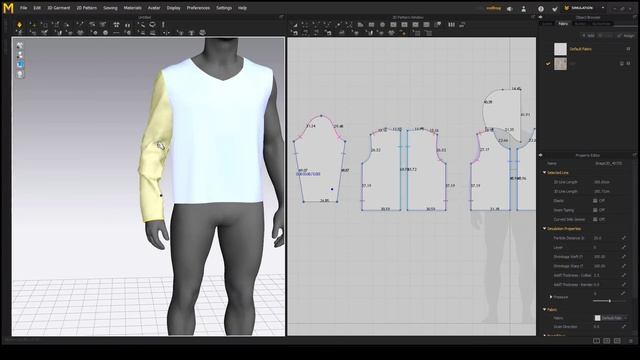Click the Particle Distance value field

click(x=606, y=238)
